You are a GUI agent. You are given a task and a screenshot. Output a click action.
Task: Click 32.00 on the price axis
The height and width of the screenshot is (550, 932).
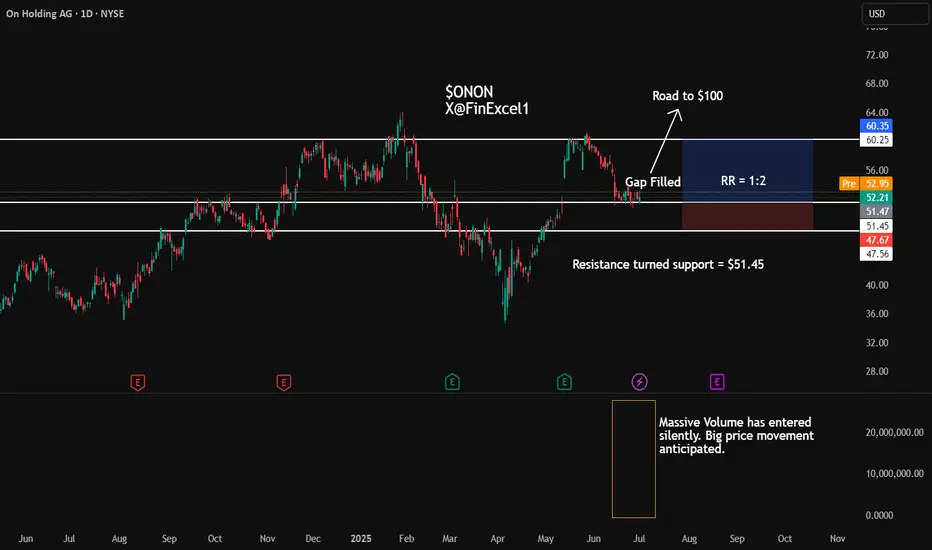click(x=877, y=342)
